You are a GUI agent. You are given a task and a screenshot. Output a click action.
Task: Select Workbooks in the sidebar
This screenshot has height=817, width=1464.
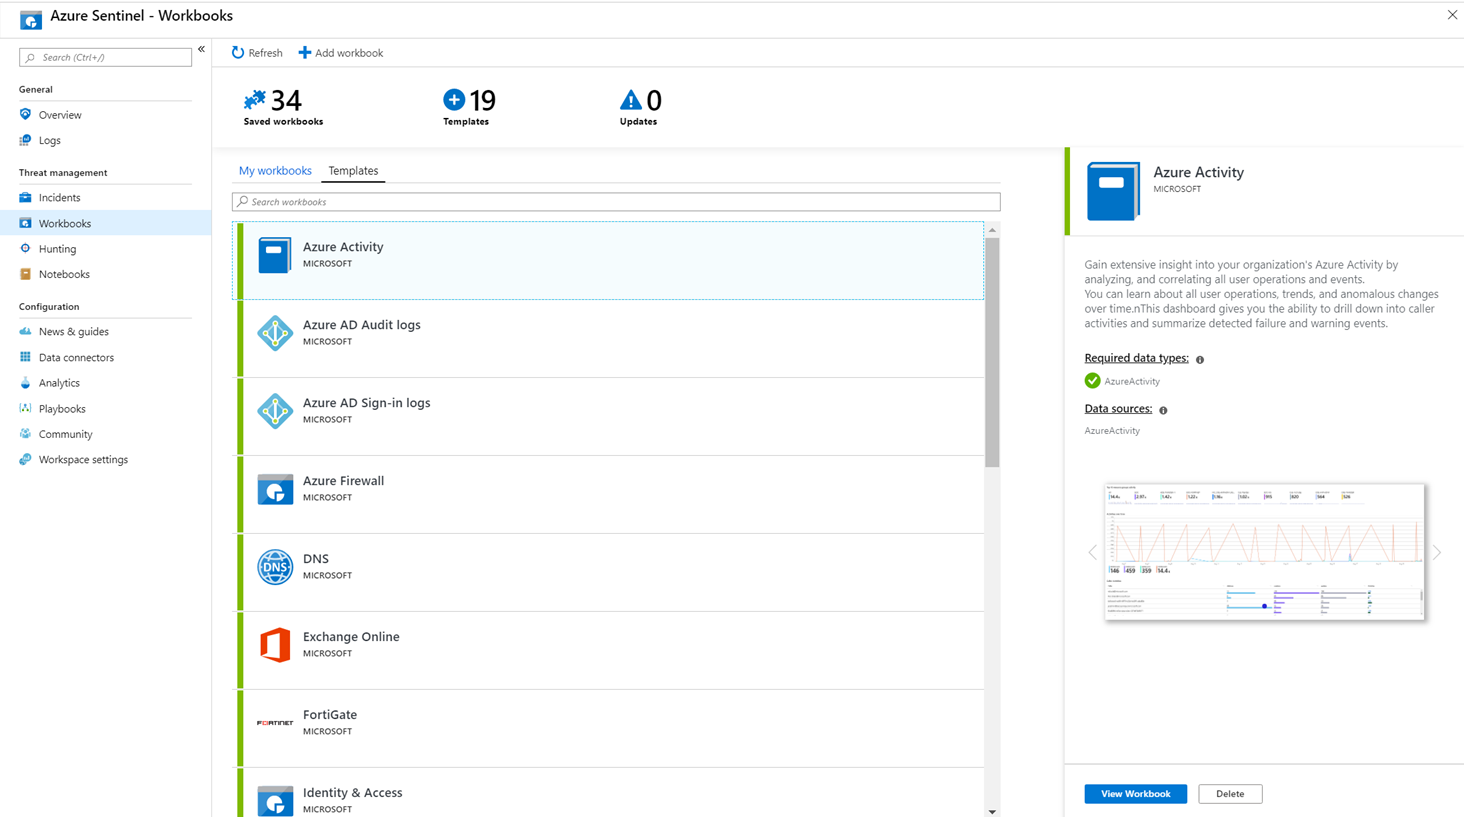tap(106, 223)
